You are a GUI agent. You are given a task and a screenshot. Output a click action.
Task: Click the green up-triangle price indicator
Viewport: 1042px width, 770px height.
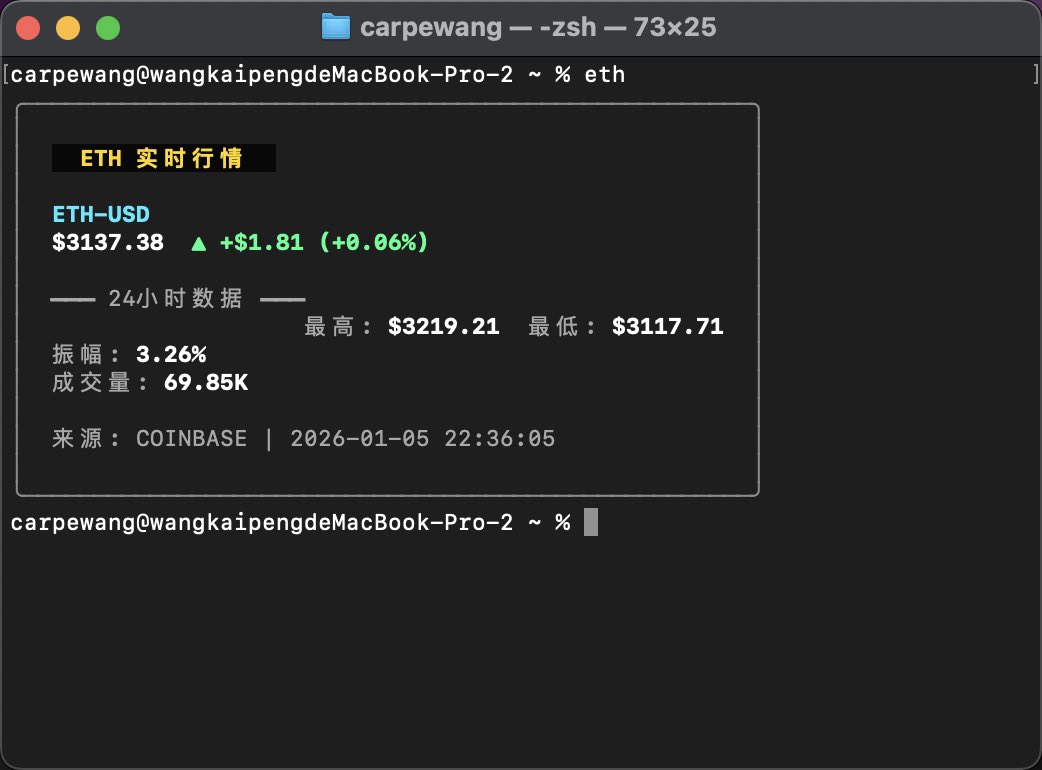(198, 244)
